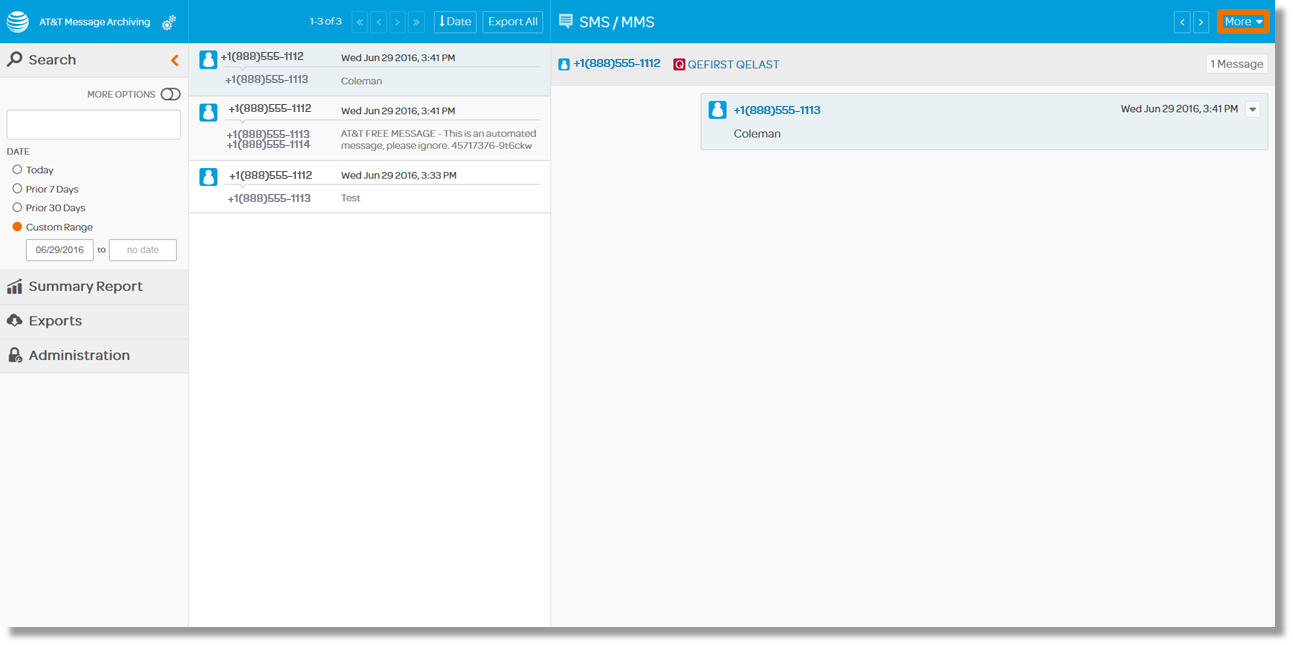The height and width of the screenshot is (645, 1293).
Task: Click the settings gears icon beside AT&T Message Archiving
Action: pos(169,22)
